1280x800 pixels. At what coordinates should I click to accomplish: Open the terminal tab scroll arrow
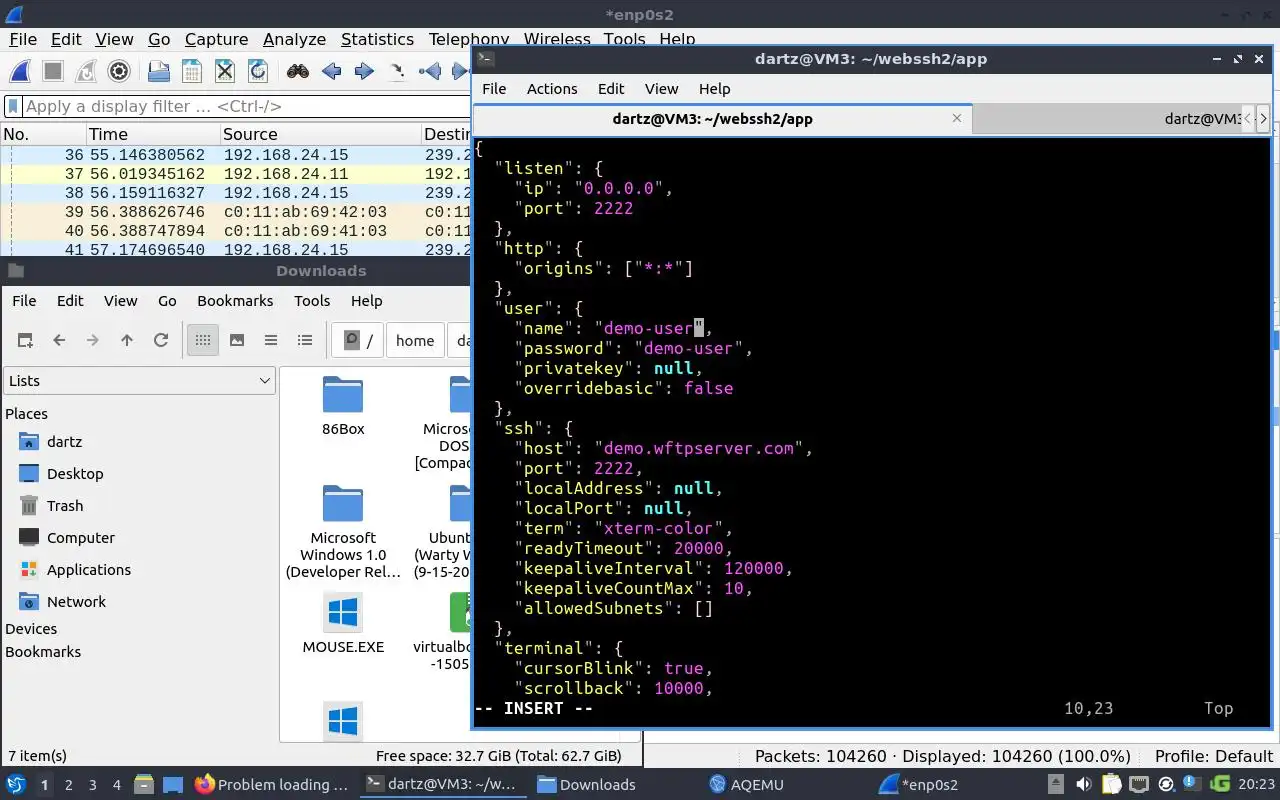click(x=1263, y=118)
